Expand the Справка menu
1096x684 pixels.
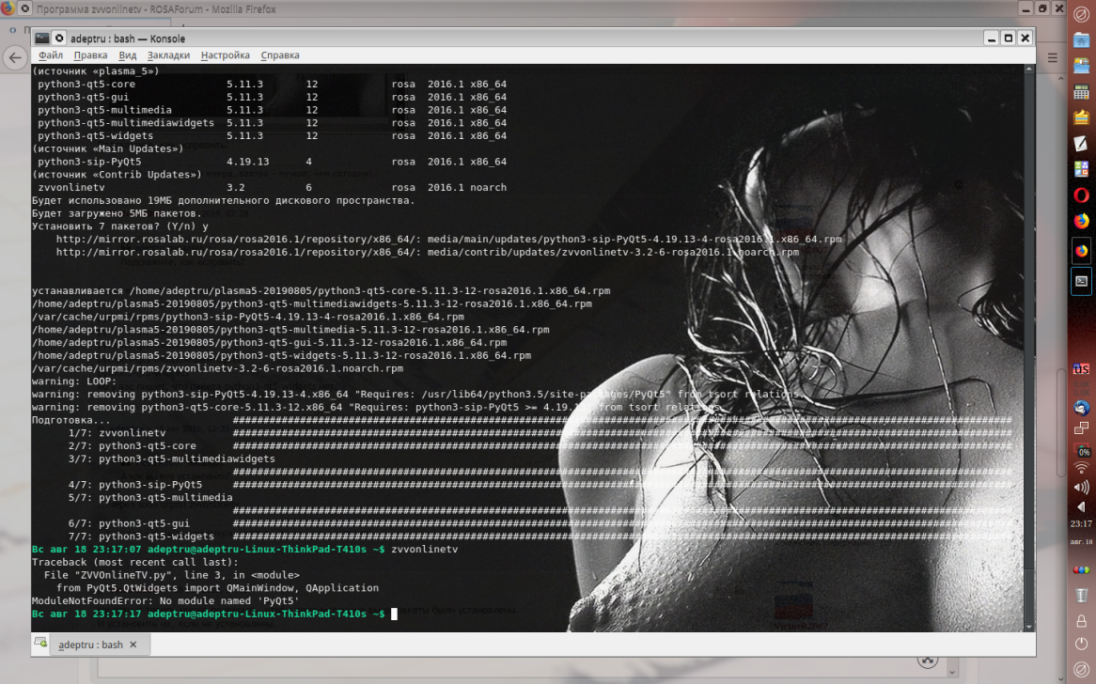coord(279,55)
